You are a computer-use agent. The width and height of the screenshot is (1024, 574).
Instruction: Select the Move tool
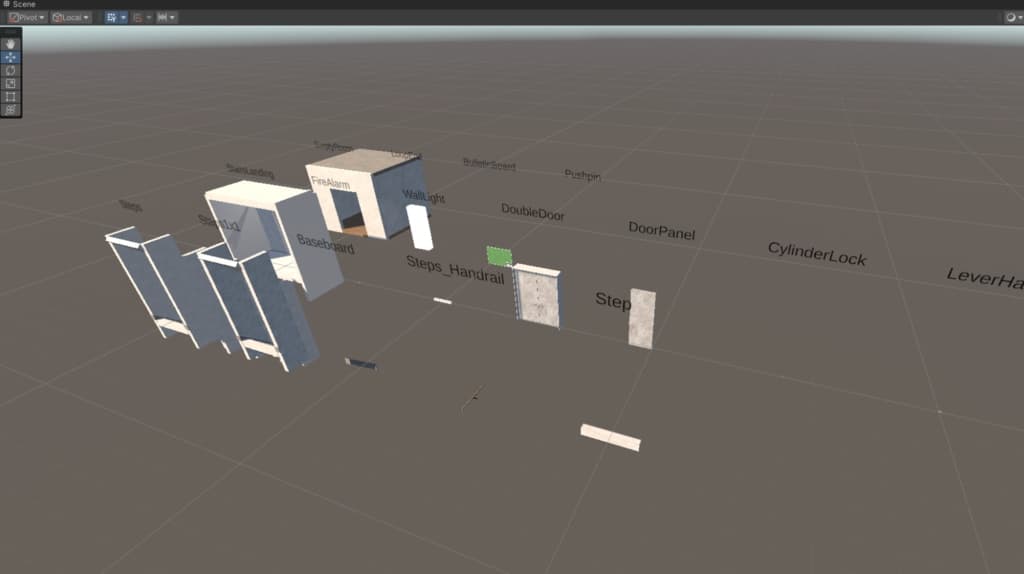(10, 57)
